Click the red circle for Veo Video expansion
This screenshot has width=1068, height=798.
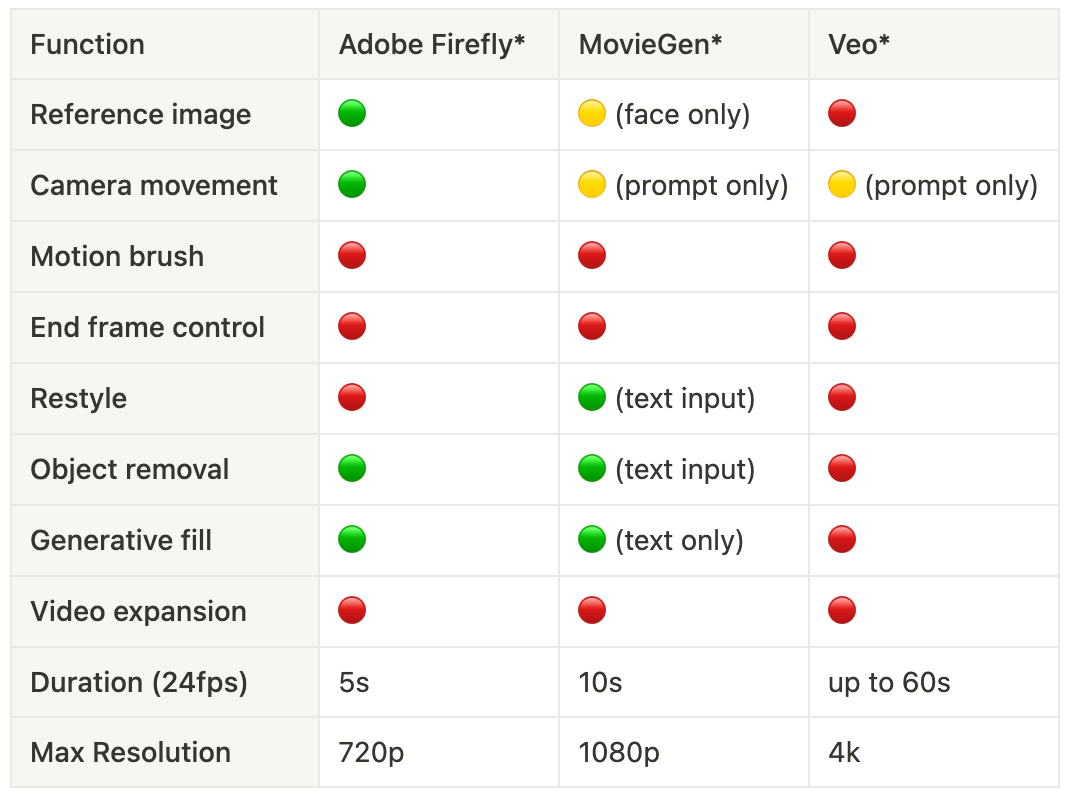pos(842,611)
